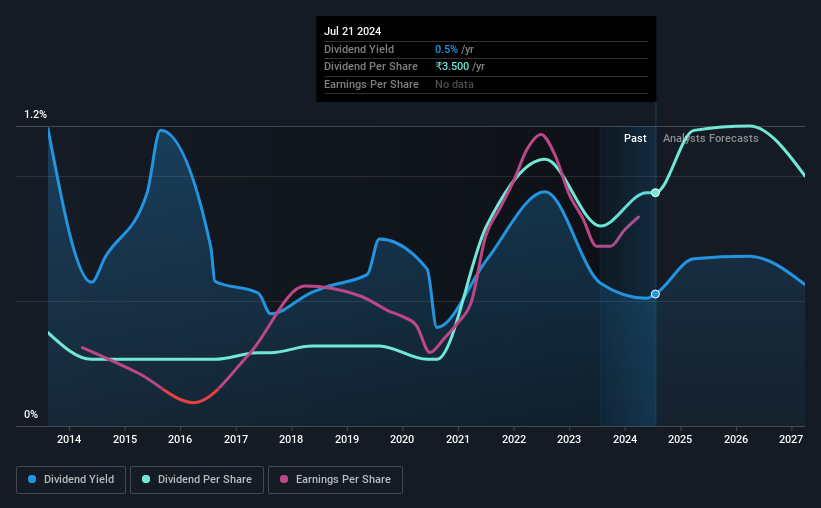Click the 2024 x-axis label
This screenshot has height=508, width=821.
(x=625, y=439)
